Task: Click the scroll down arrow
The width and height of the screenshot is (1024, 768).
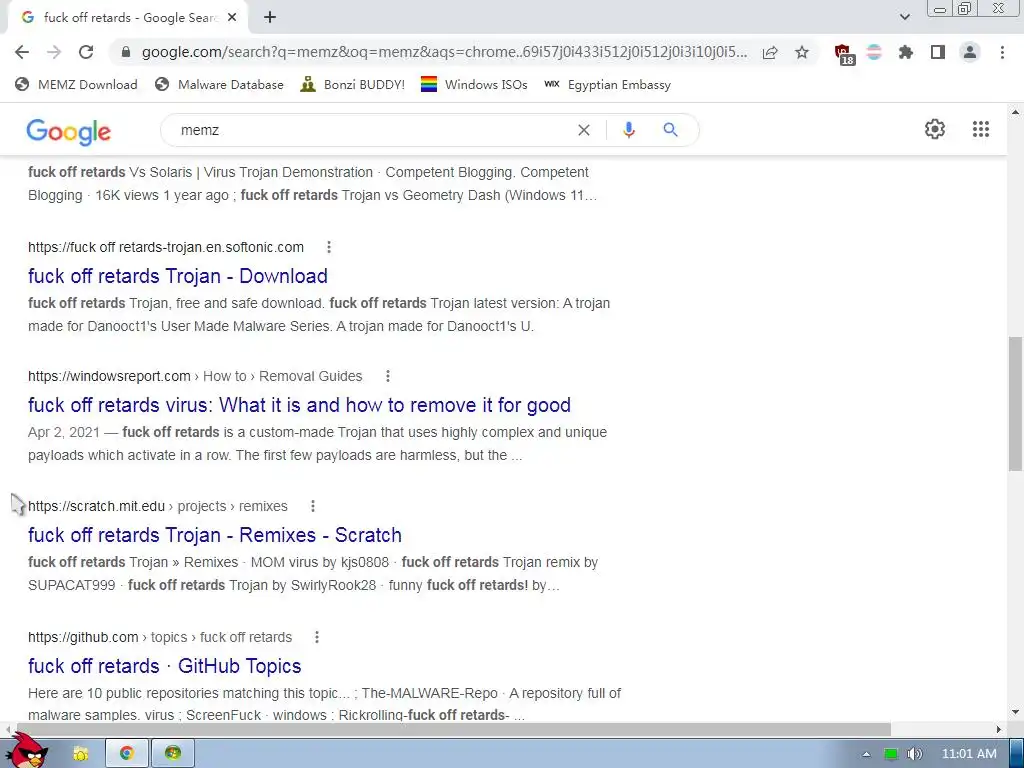Action: [1015, 712]
